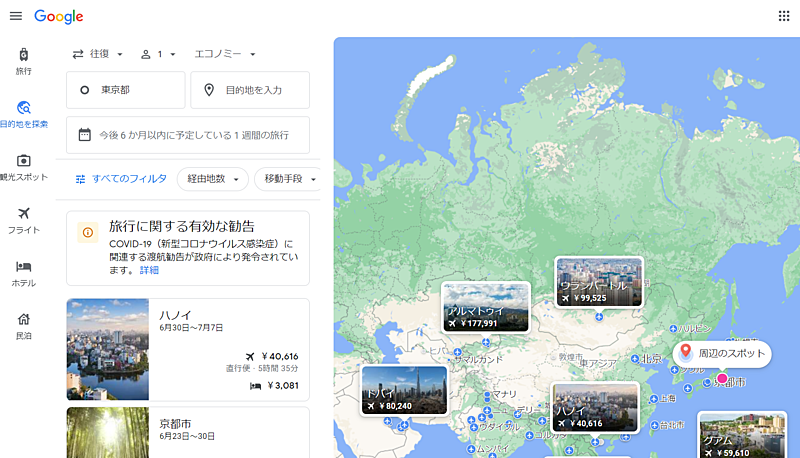Expand the 往復 trip type dropdown

[97, 54]
